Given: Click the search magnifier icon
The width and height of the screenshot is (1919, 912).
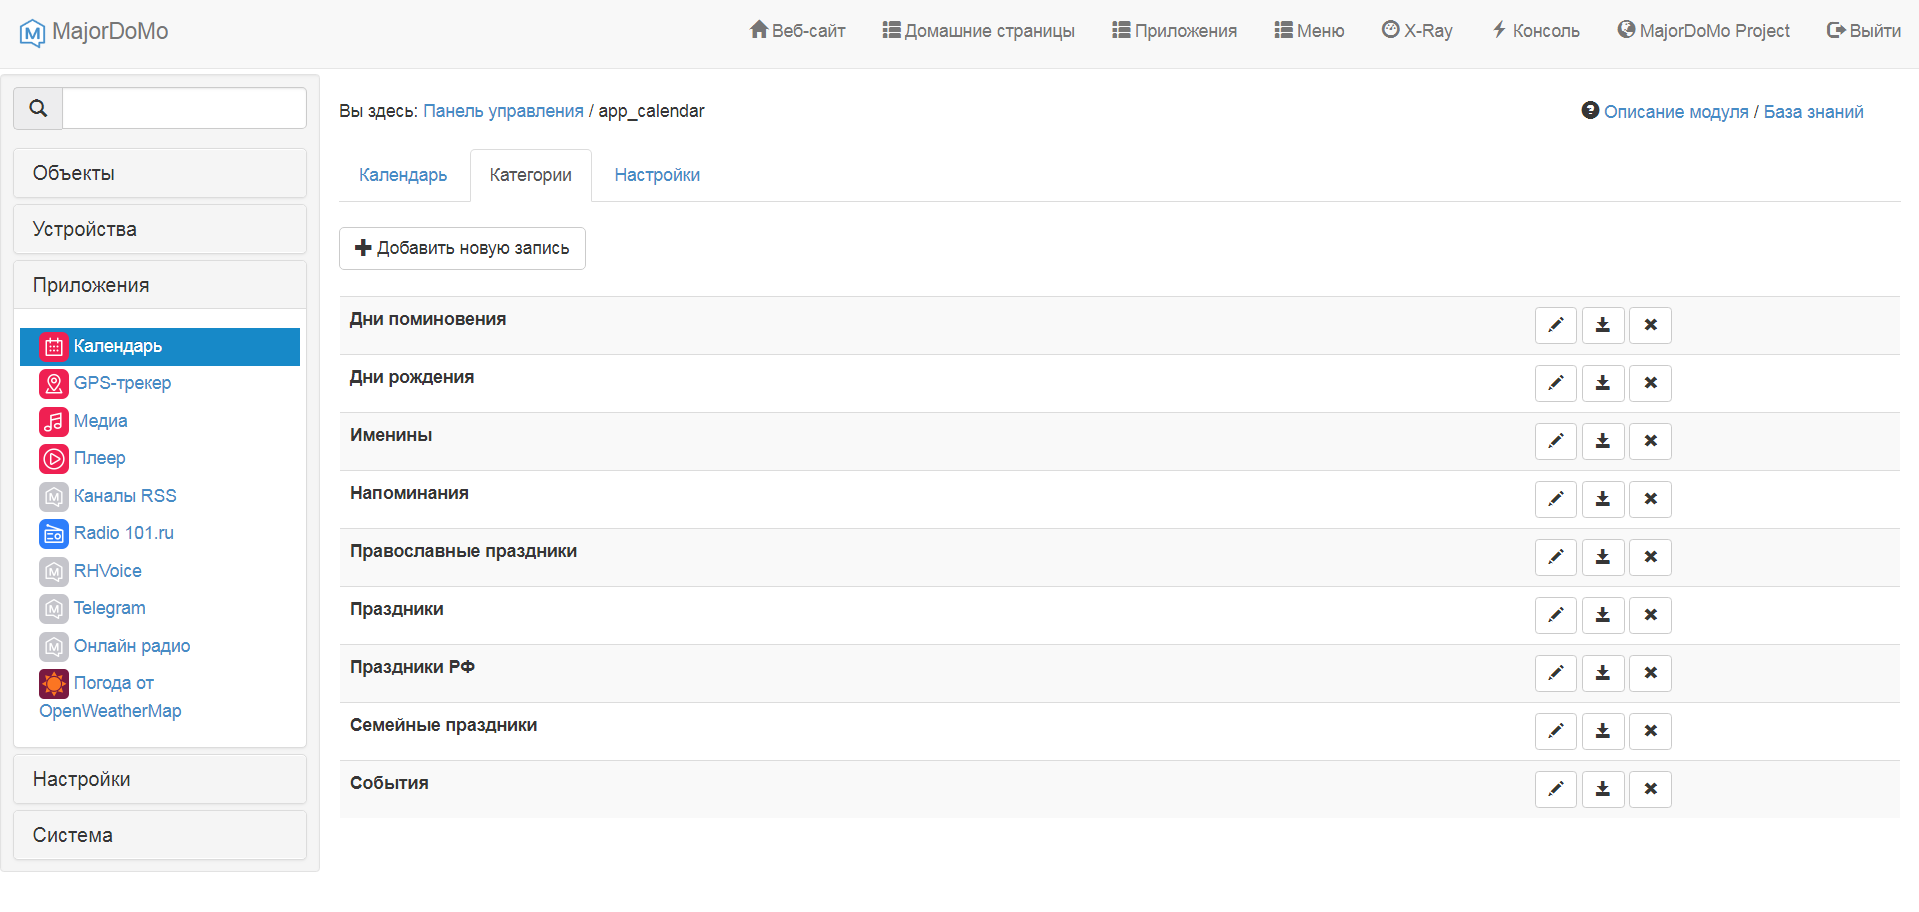Looking at the screenshot, I should tap(38, 108).
